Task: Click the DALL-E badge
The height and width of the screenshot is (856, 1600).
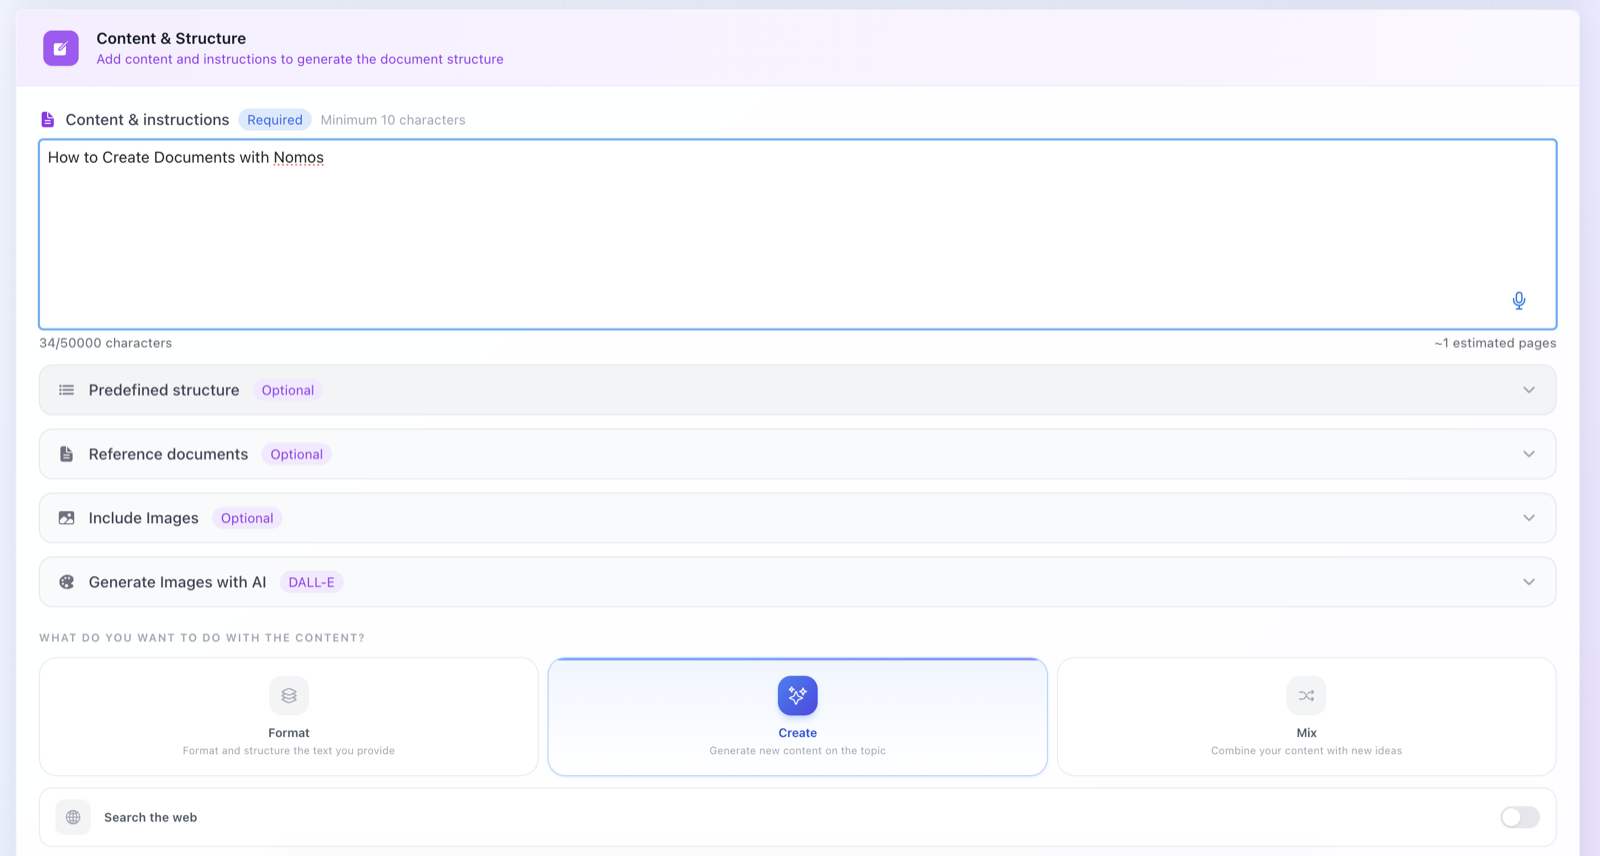Action: pos(312,582)
